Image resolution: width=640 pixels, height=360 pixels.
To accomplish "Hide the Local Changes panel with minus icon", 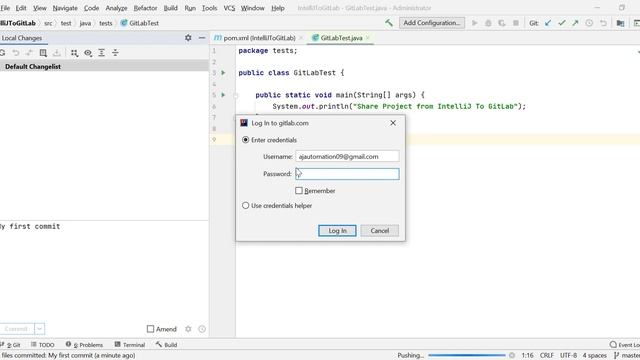I will point(202,38).
